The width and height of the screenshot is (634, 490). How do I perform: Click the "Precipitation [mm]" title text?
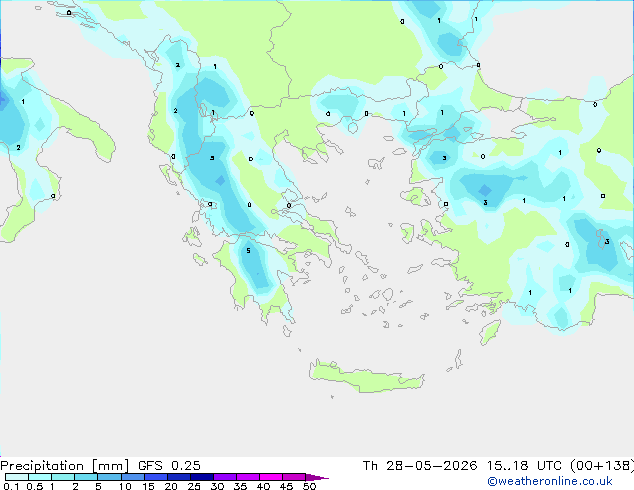[65, 466]
